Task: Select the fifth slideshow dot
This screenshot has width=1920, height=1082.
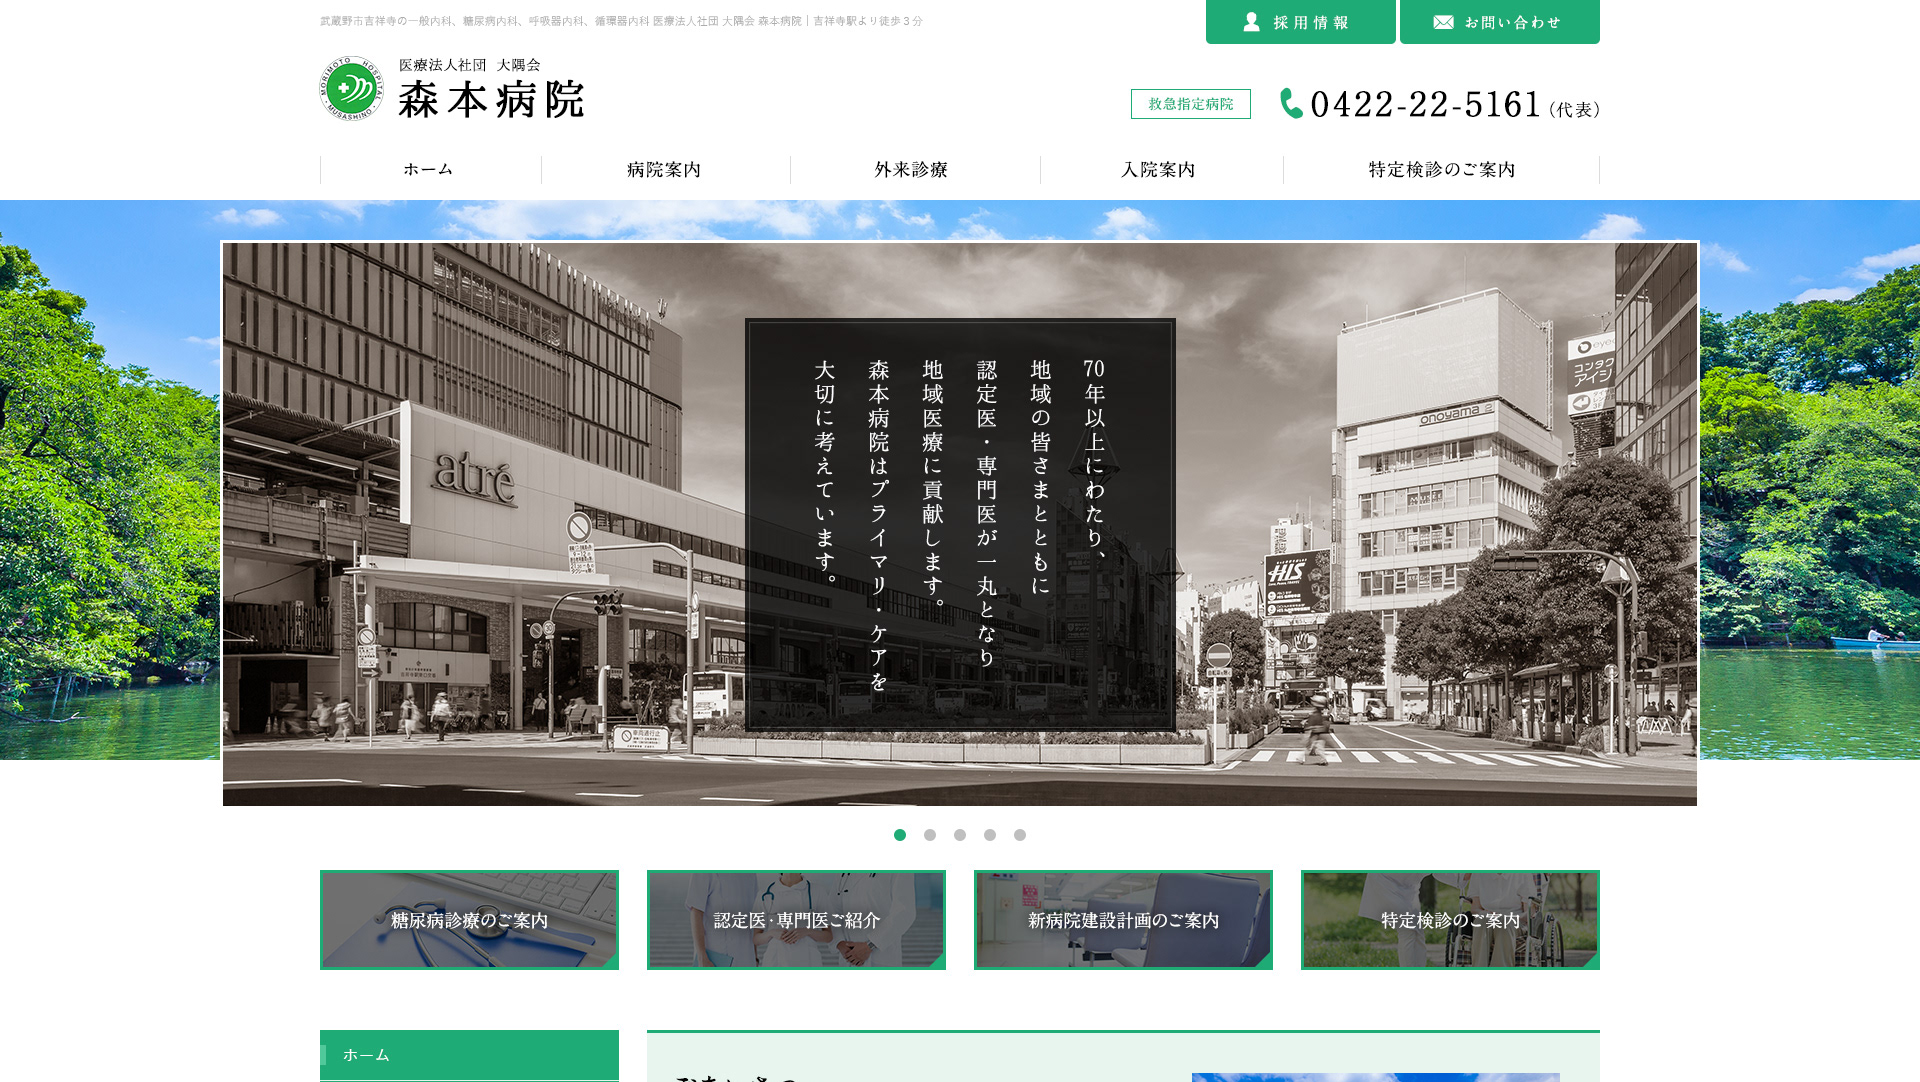Action: coord(1020,835)
